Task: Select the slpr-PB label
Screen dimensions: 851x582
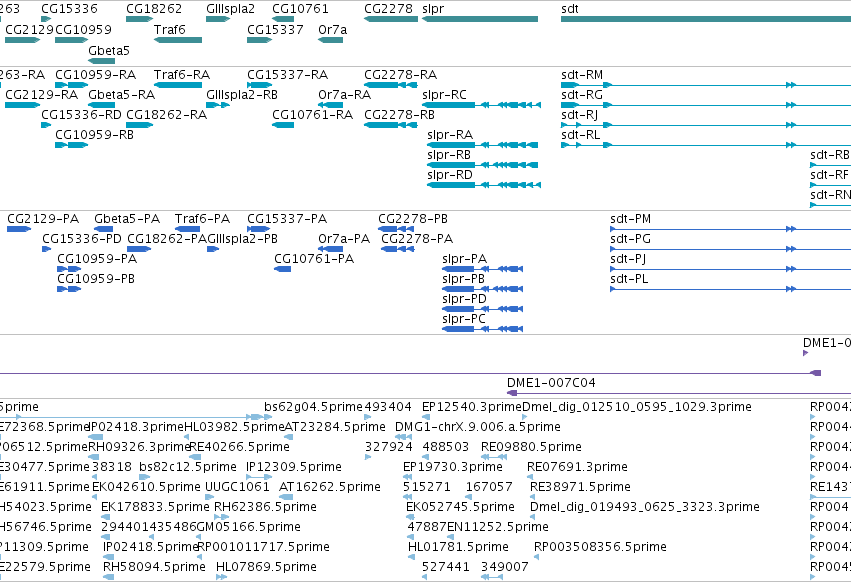Action: [x=463, y=279]
